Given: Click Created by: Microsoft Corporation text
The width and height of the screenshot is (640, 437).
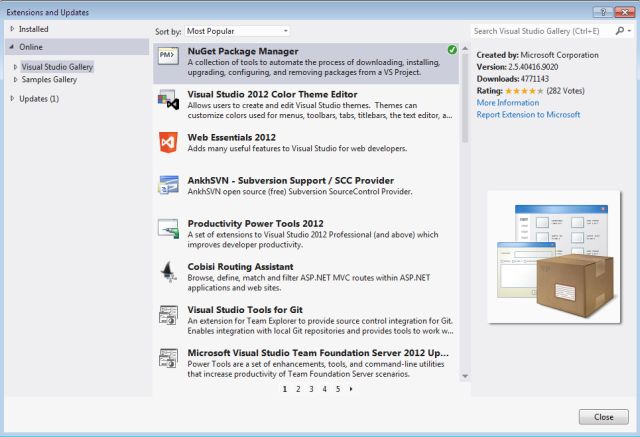Looking at the screenshot, I should point(538,55).
